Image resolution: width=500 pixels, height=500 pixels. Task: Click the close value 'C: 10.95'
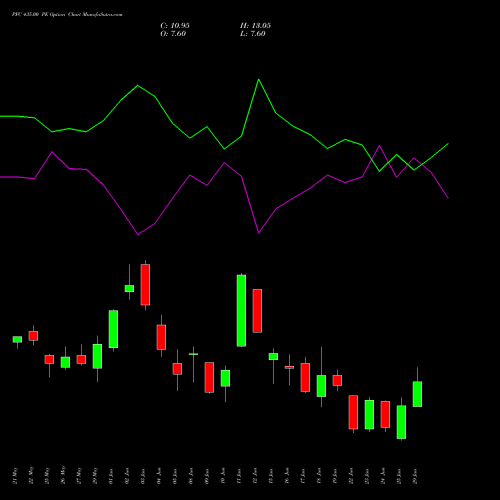point(175,26)
